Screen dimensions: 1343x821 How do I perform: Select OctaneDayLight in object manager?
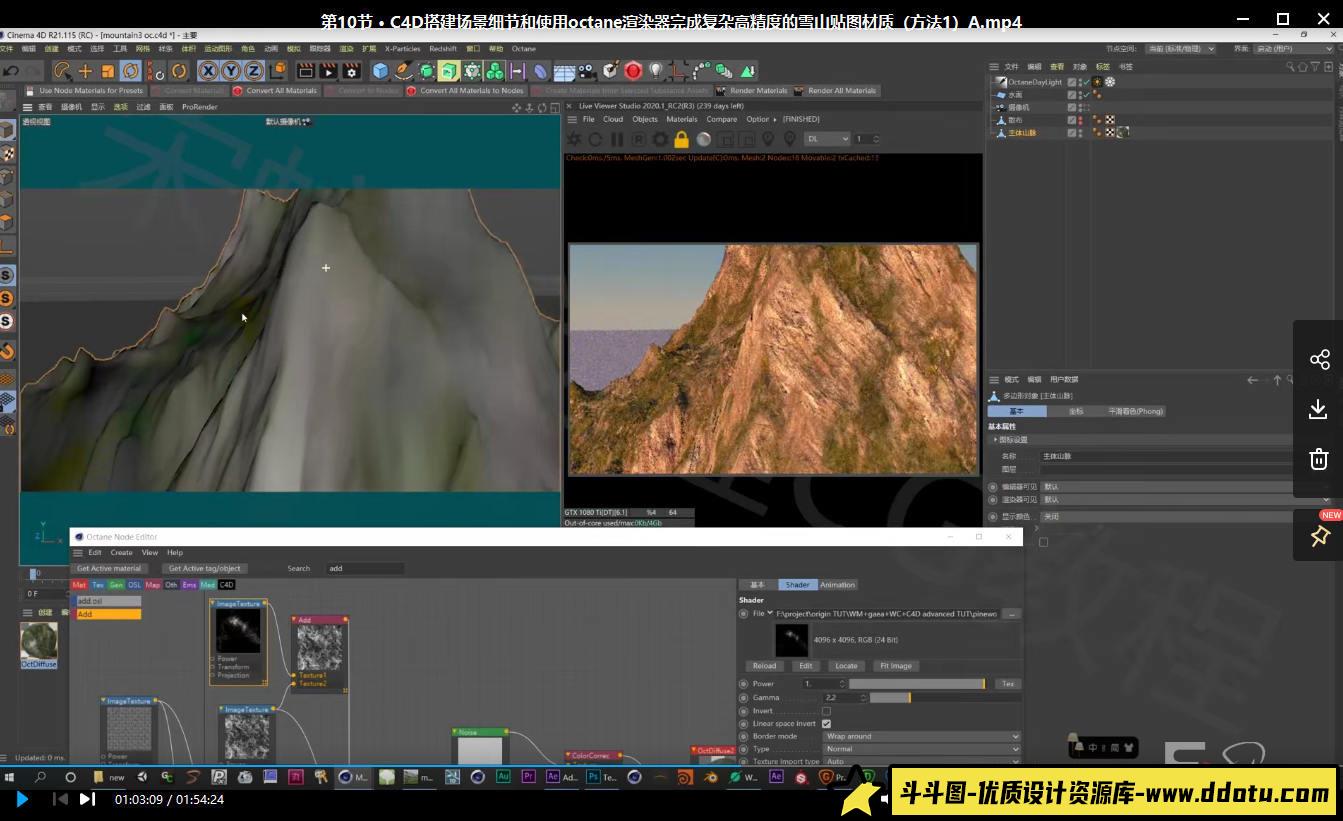coord(1035,82)
